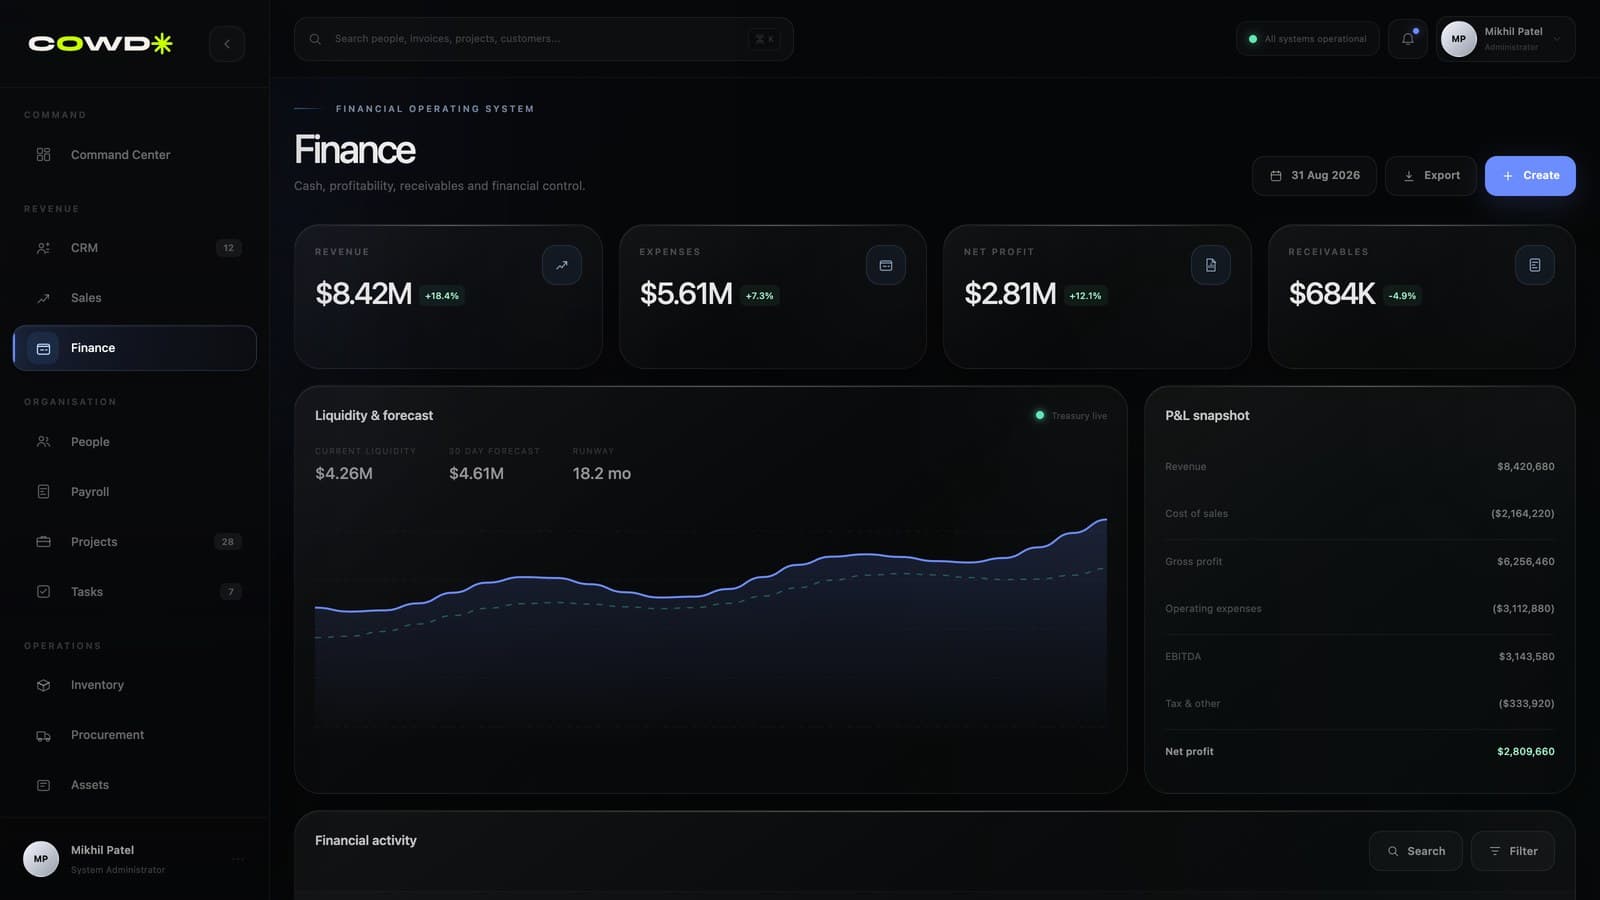
Task: Click the Treasury live indicator
Action: 1071,416
